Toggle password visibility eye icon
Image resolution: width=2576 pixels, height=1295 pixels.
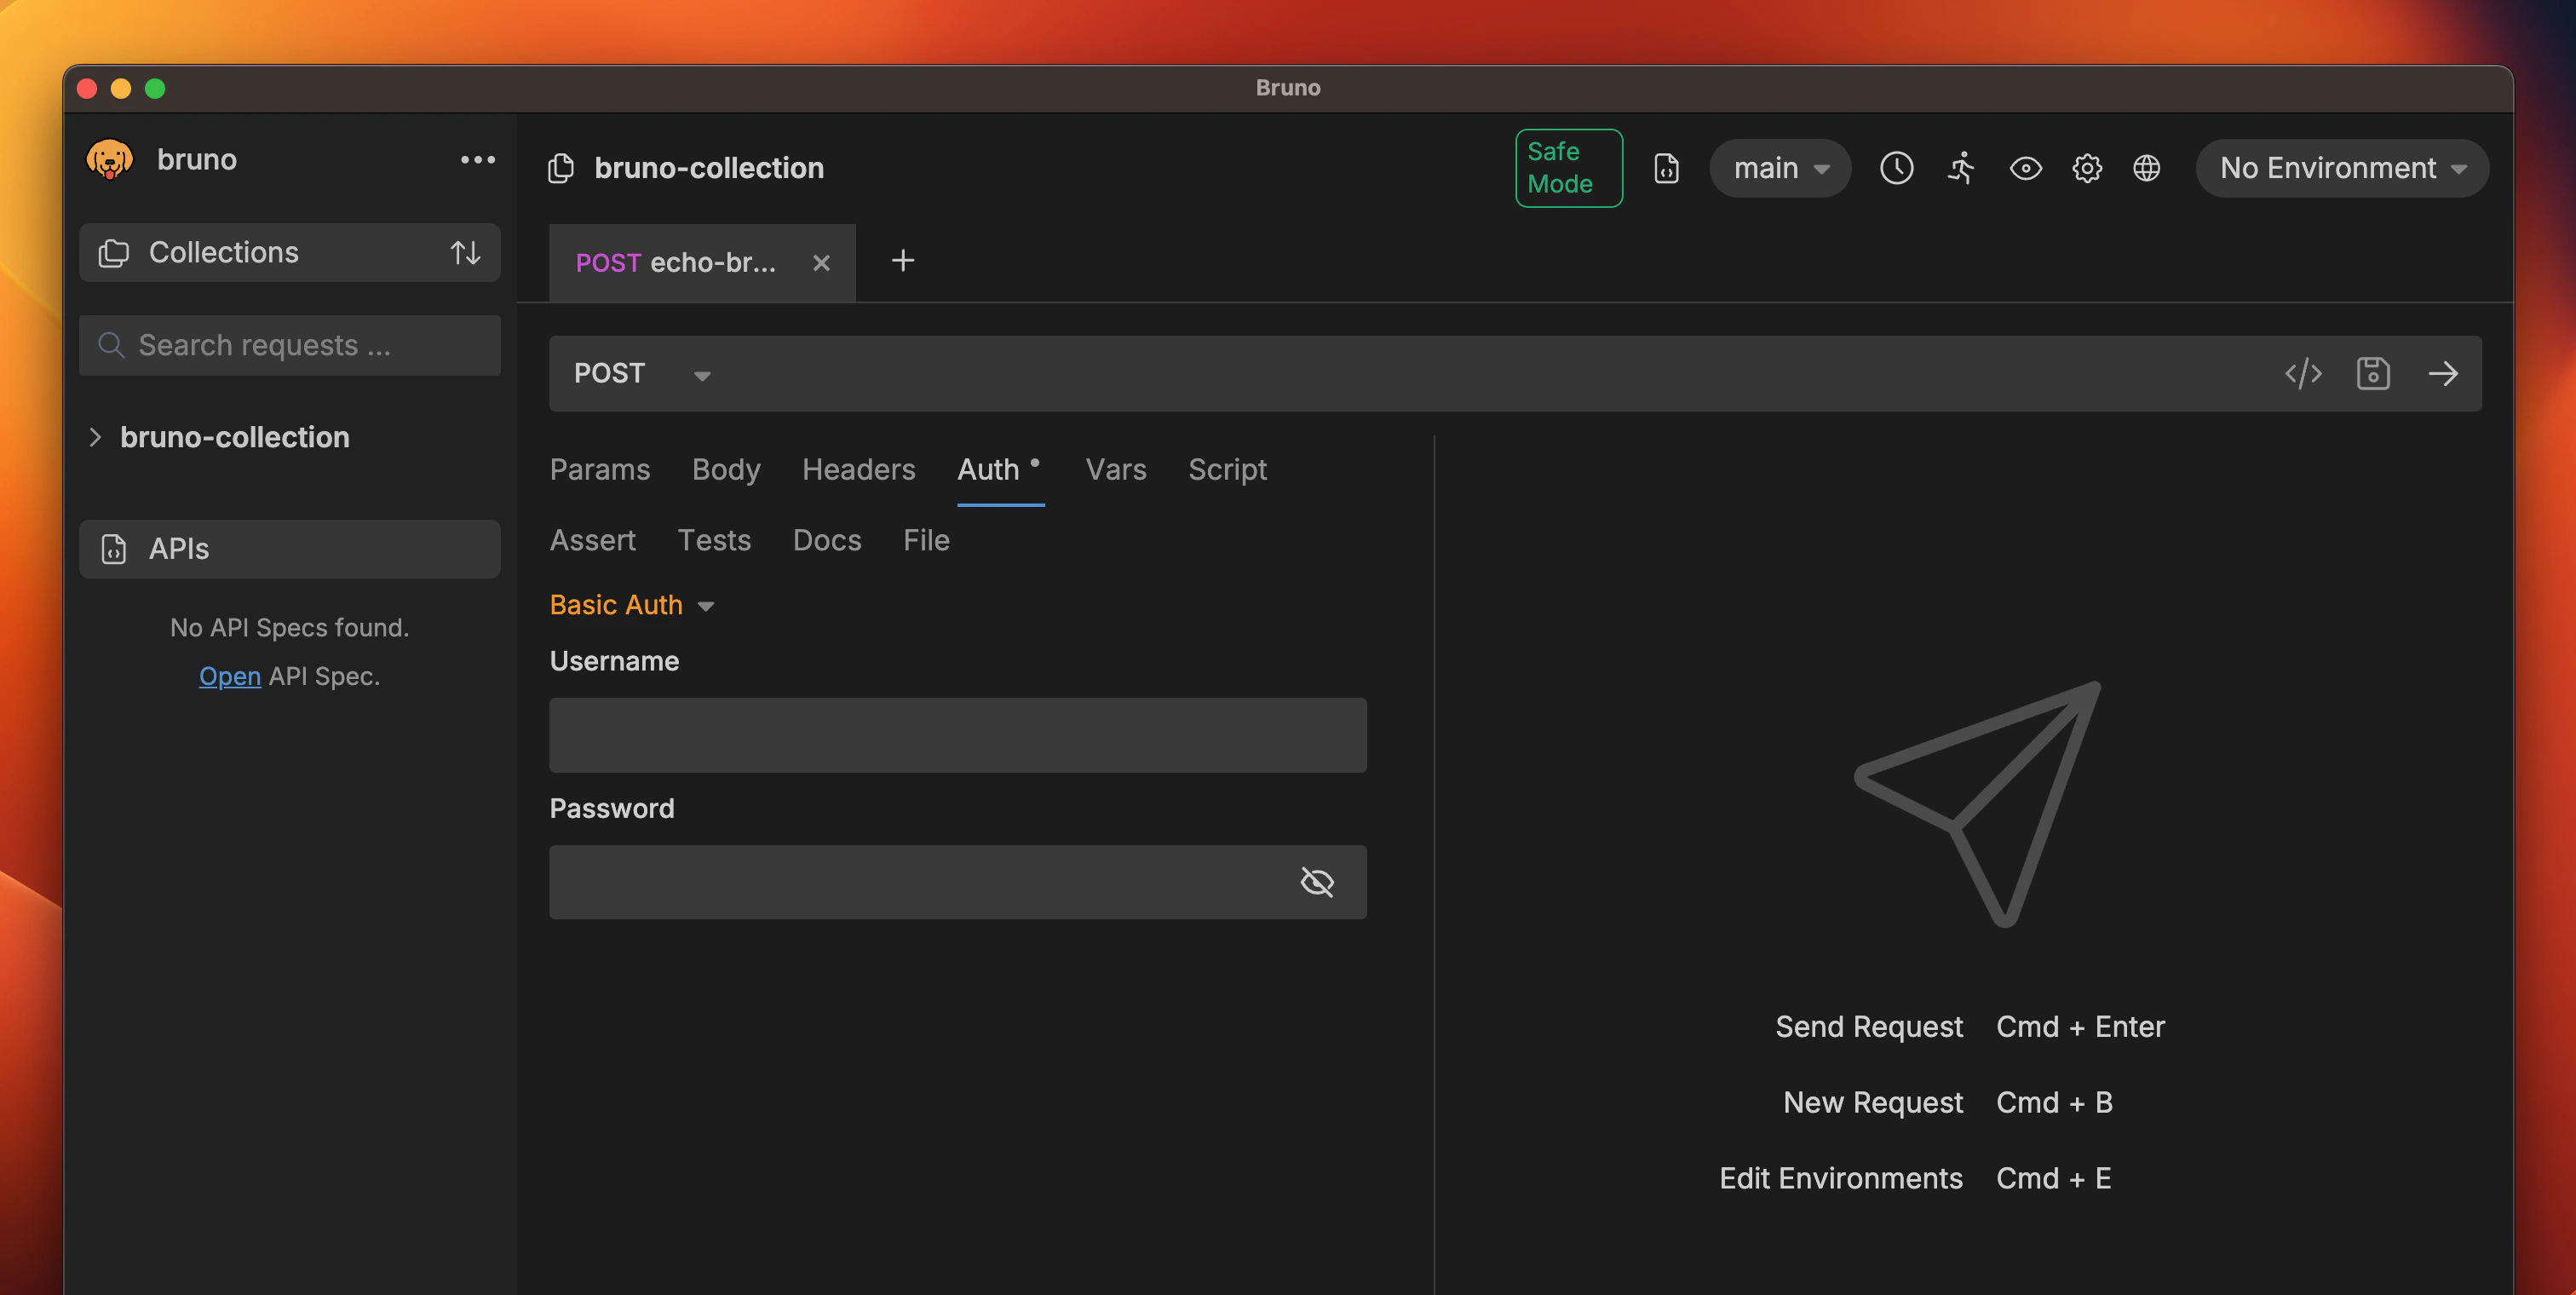[x=1316, y=882]
